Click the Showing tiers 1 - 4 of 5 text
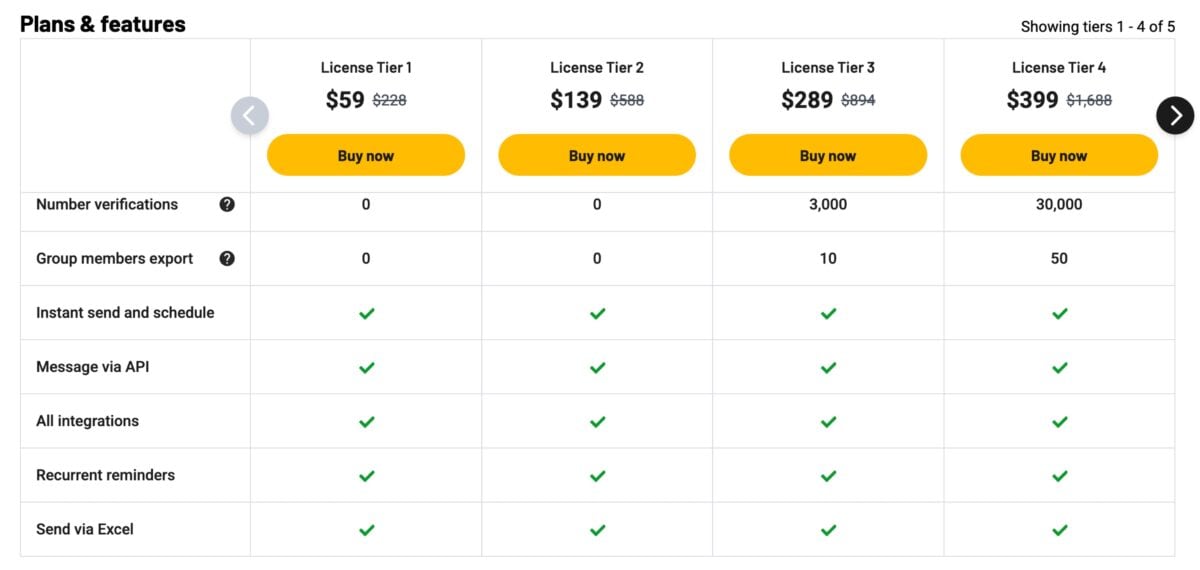 [1098, 27]
